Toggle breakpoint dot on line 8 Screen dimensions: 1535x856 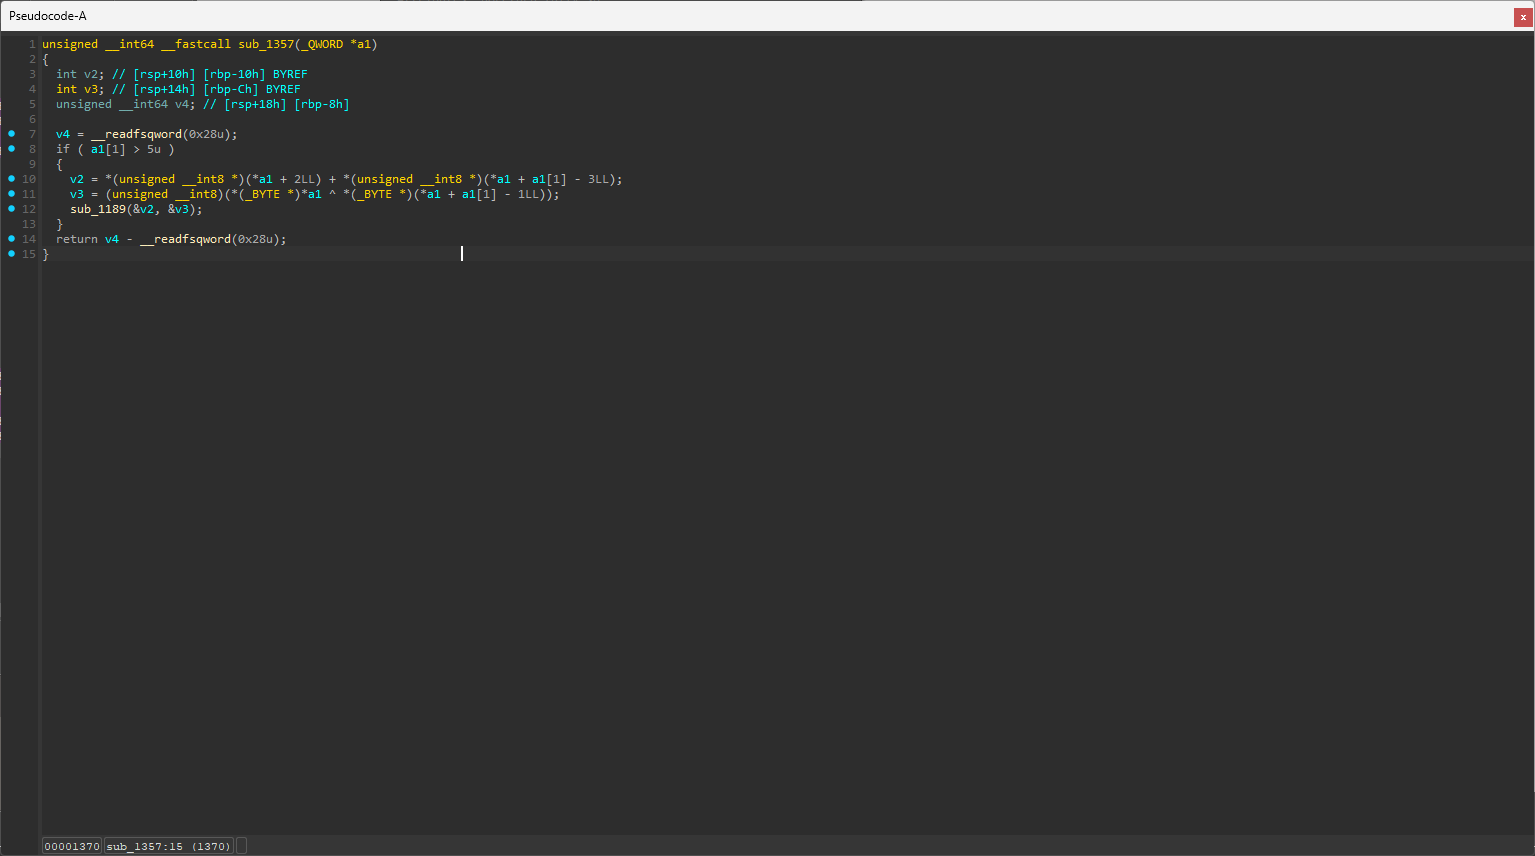pos(12,149)
